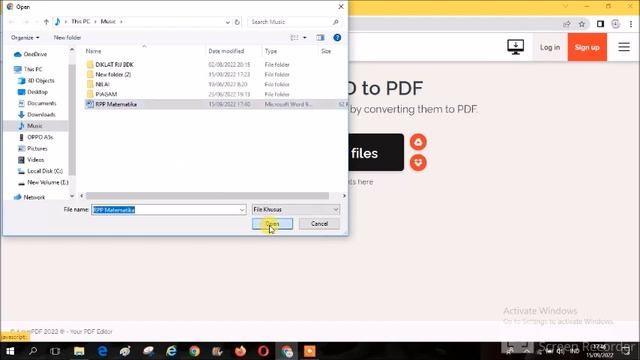Image resolution: width=640 pixels, height=360 pixels.
Task: Open the Organize menu
Action: click(25, 38)
